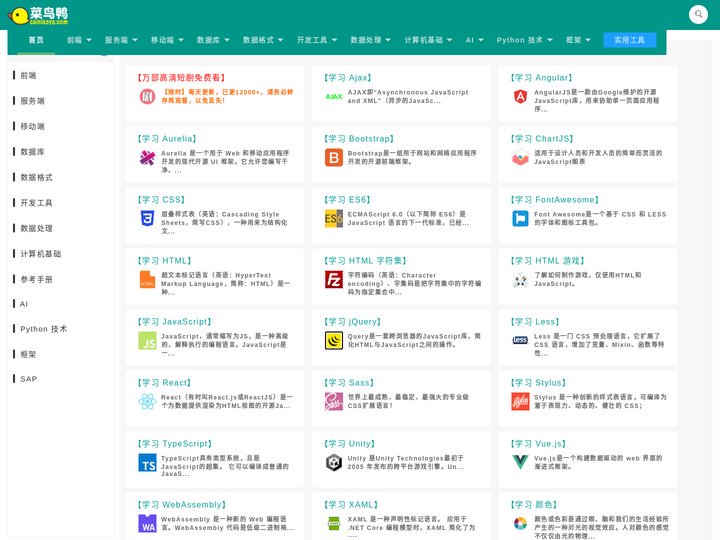Click the FontAwesome flag icon
Screen dimensions: 720x540
point(520,219)
